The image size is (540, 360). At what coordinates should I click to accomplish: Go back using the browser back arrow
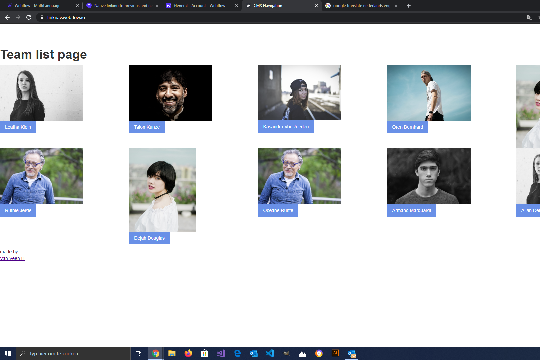(7, 17)
